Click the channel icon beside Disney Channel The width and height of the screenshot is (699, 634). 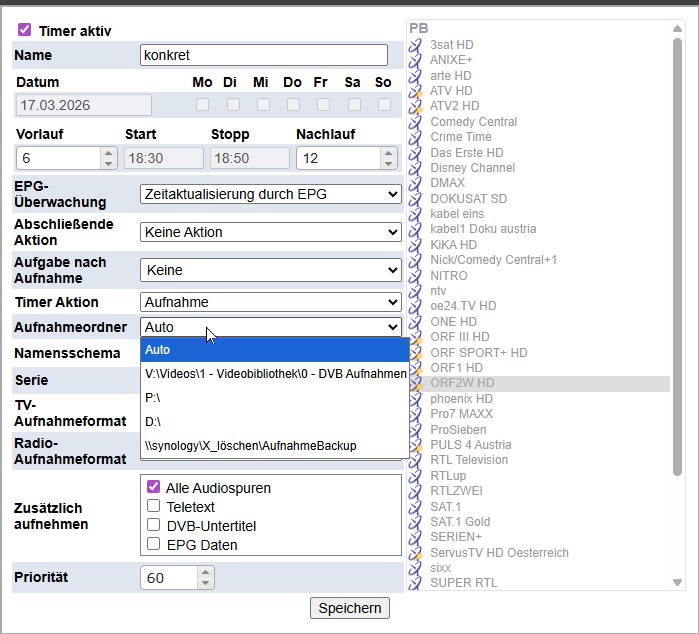point(416,168)
